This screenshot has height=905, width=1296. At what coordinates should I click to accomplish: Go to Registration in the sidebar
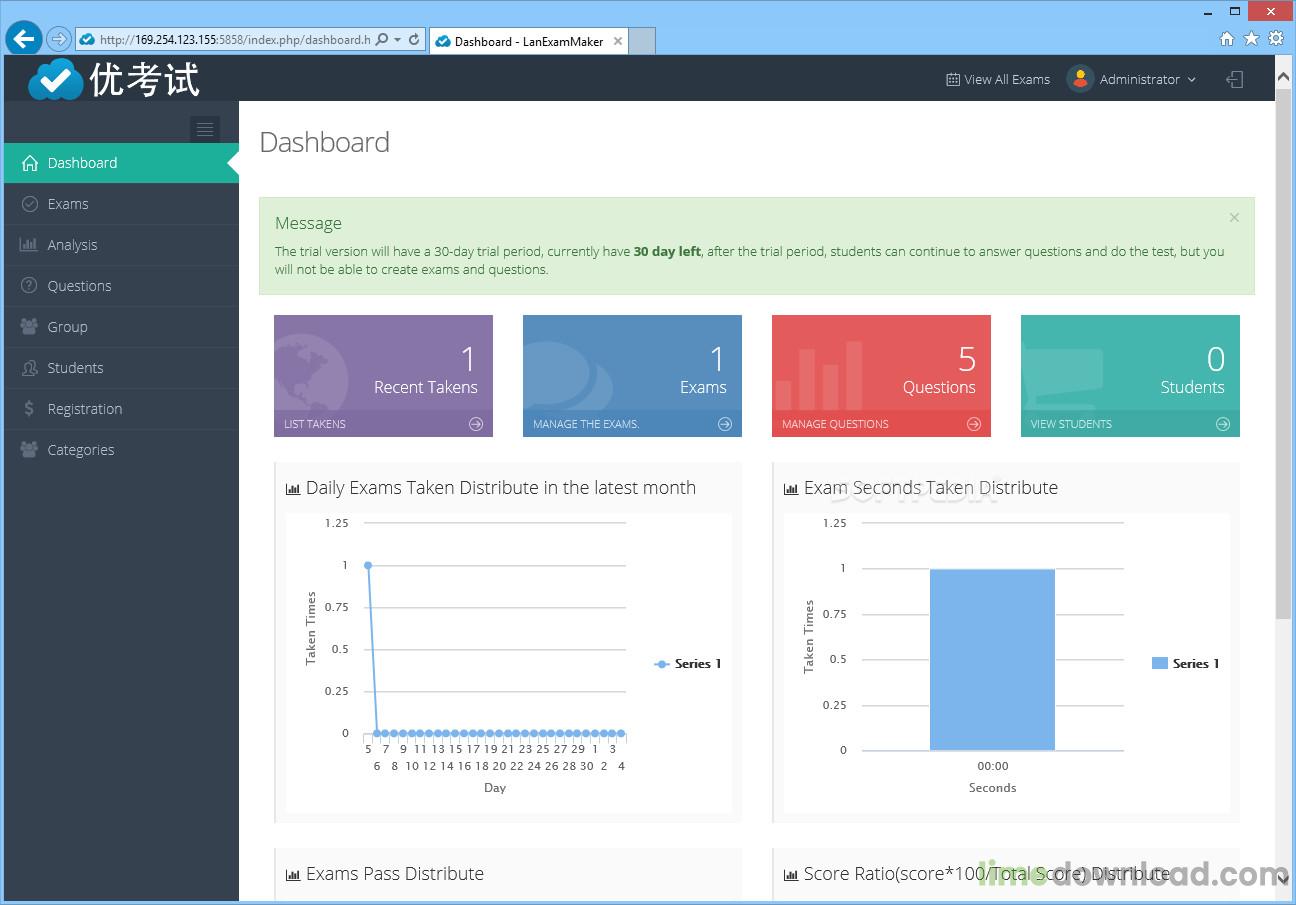(x=85, y=409)
